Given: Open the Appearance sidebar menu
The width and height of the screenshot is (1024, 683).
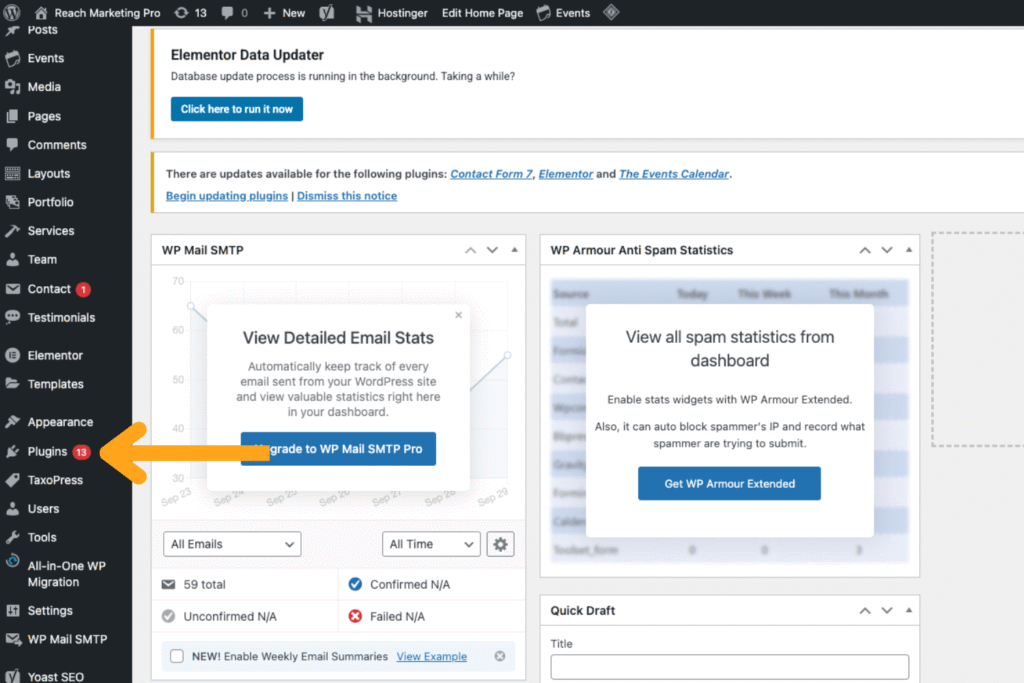Looking at the screenshot, I should tap(60, 422).
